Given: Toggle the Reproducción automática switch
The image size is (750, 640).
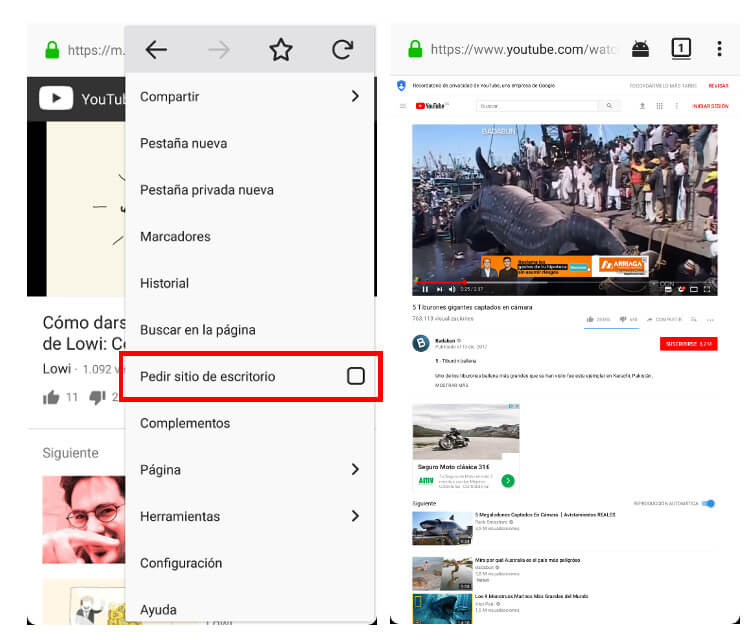Looking at the screenshot, I should (x=708, y=503).
